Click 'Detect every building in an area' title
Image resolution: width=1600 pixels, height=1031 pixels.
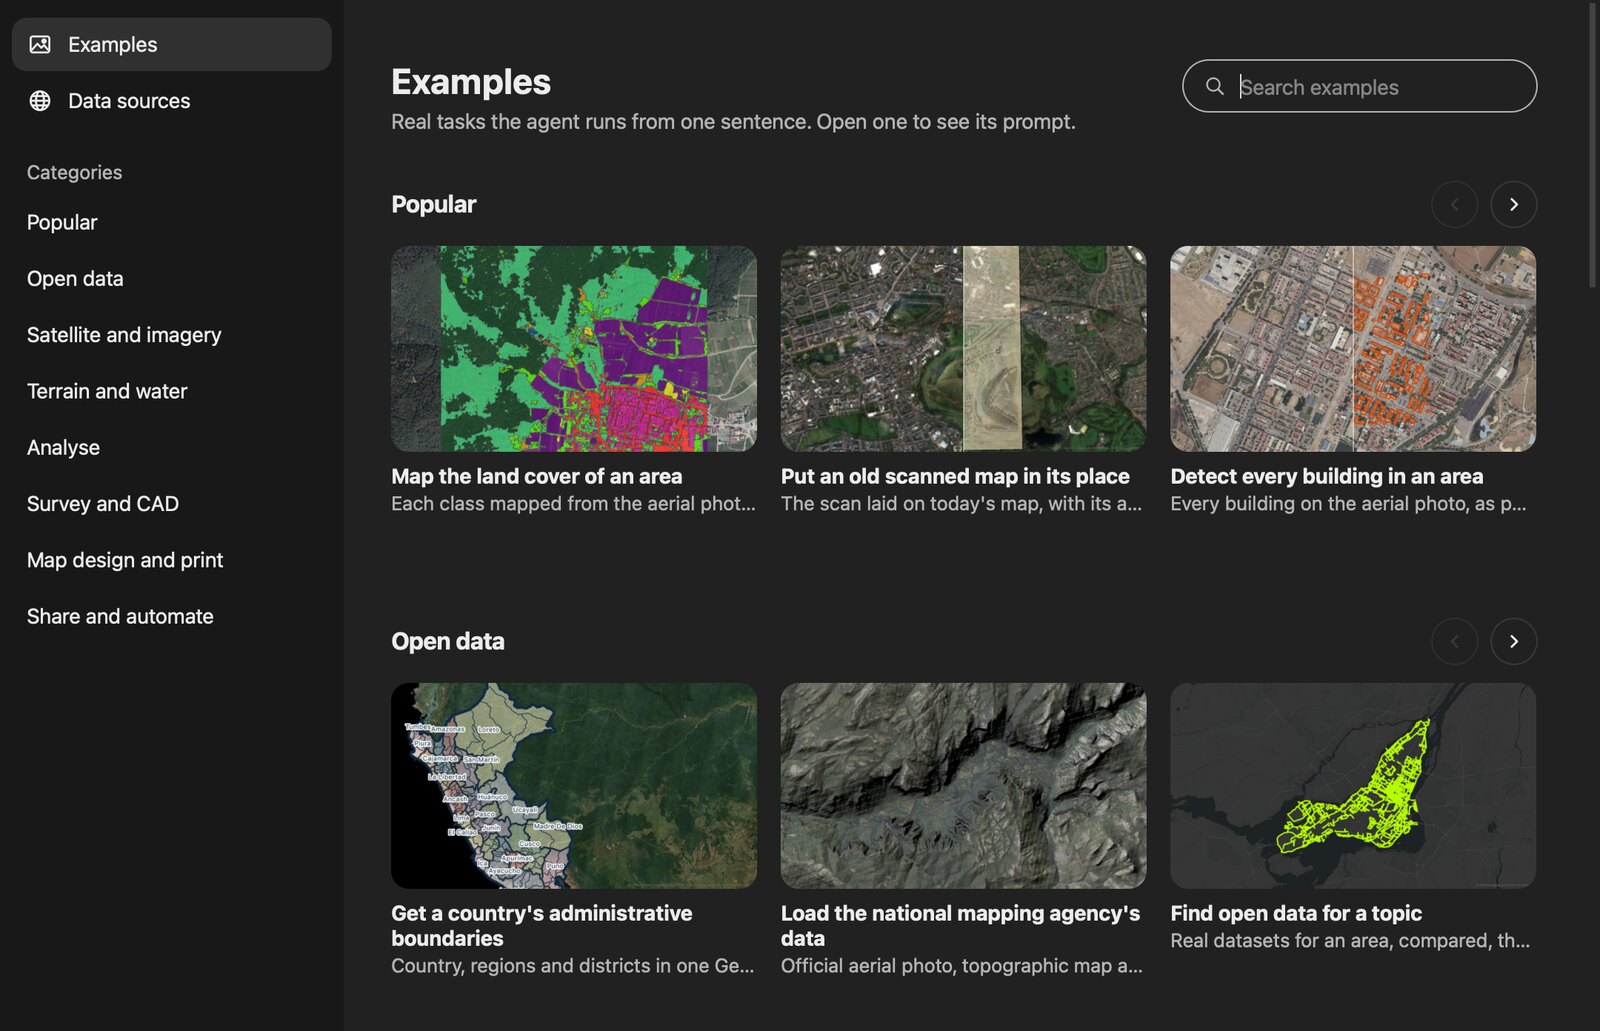click(x=1327, y=476)
